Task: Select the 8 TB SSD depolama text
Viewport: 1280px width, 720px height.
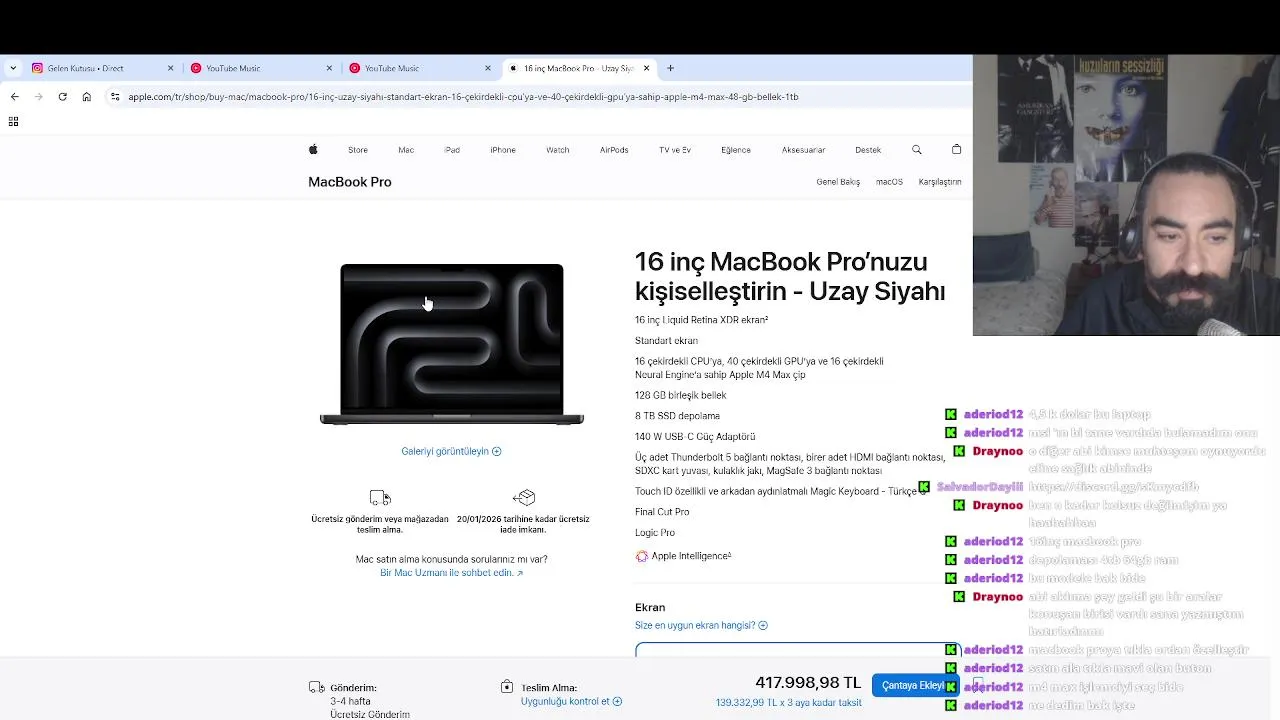Action: pos(677,416)
